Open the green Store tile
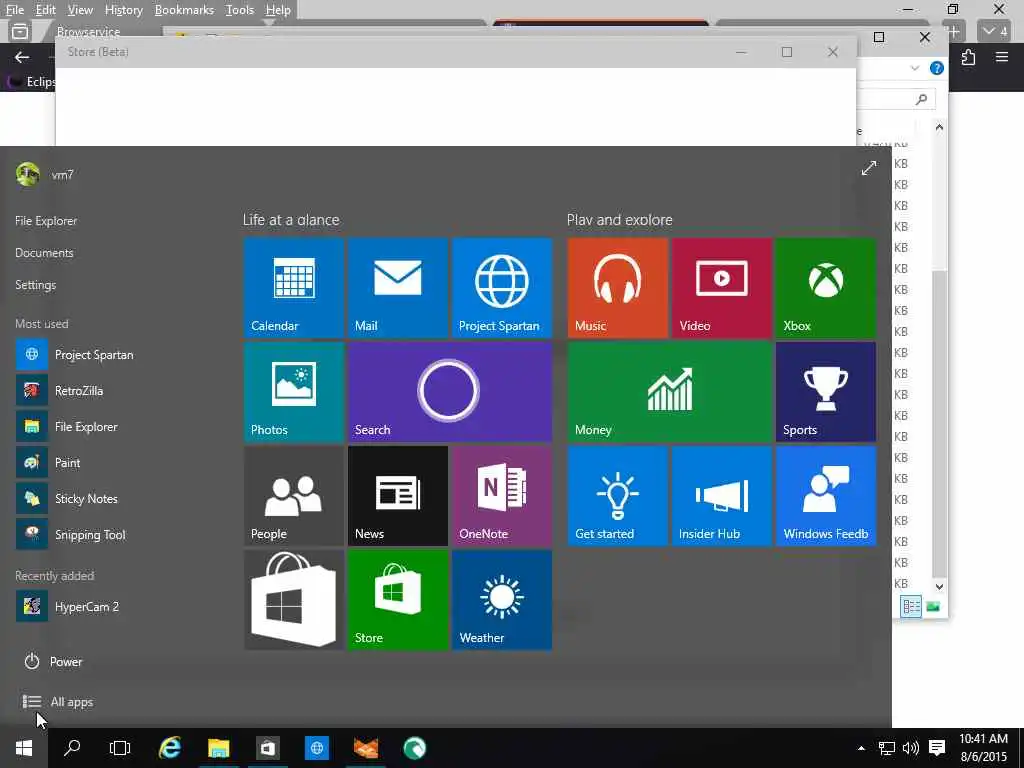Viewport: 1024px width, 768px height. 398,600
